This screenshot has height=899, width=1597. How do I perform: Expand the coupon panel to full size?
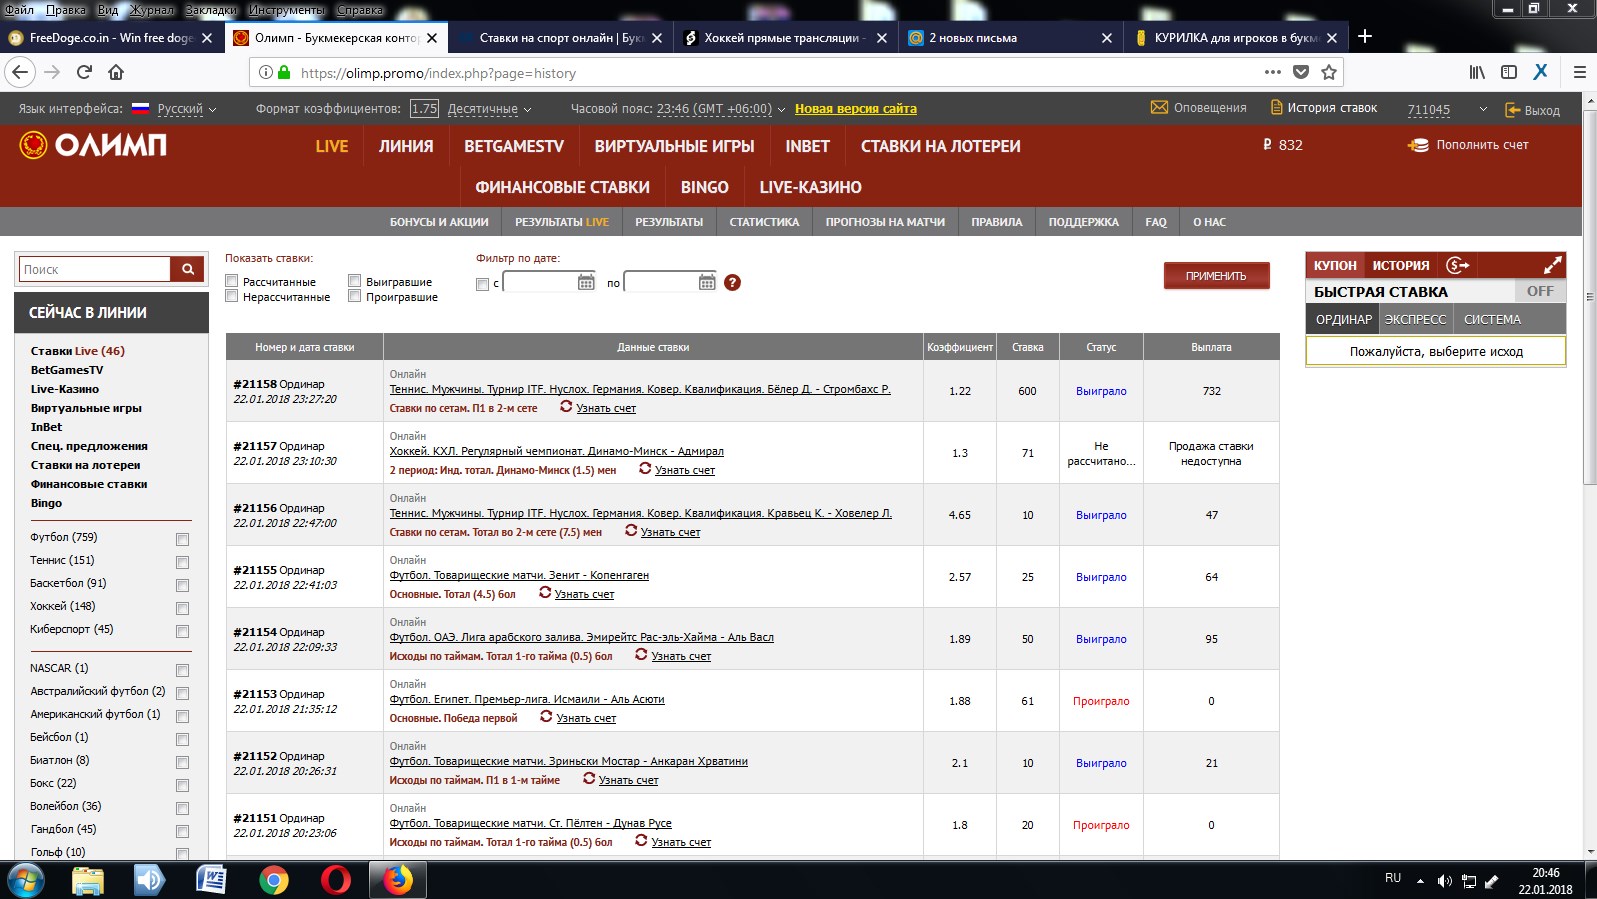pyautogui.click(x=1552, y=265)
